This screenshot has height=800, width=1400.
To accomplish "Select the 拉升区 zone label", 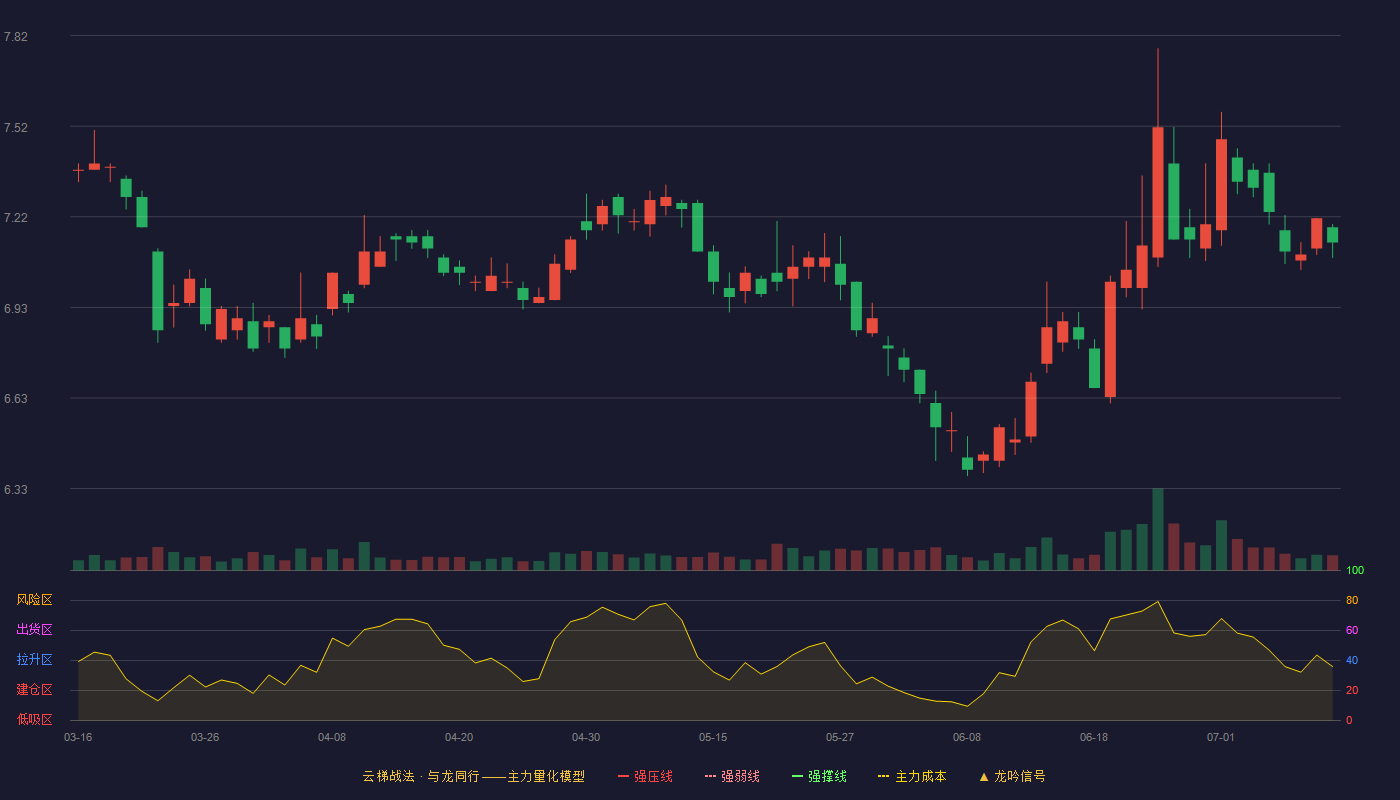I will 34,660.
